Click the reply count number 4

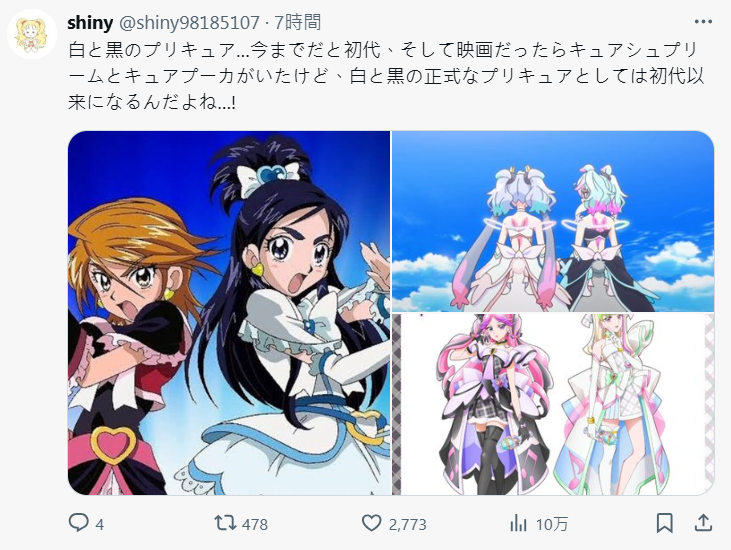99,525
